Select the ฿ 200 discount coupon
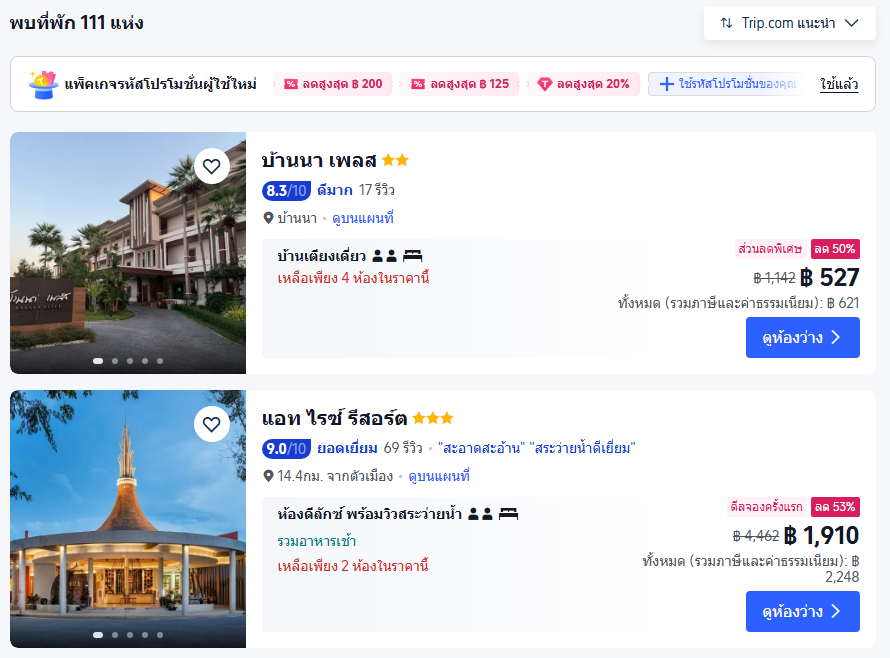890x658 pixels. [333, 84]
